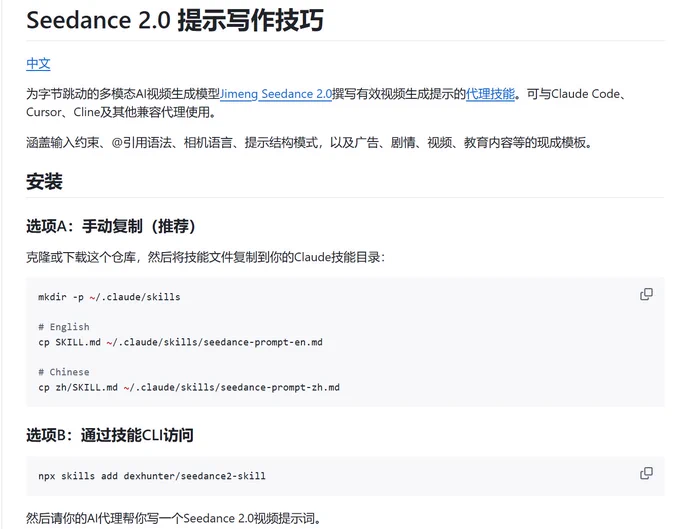Click 'npx skills add dexhunter/seedance2-skill' text
This screenshot has height=529, width=680.
tap(152, 476)
